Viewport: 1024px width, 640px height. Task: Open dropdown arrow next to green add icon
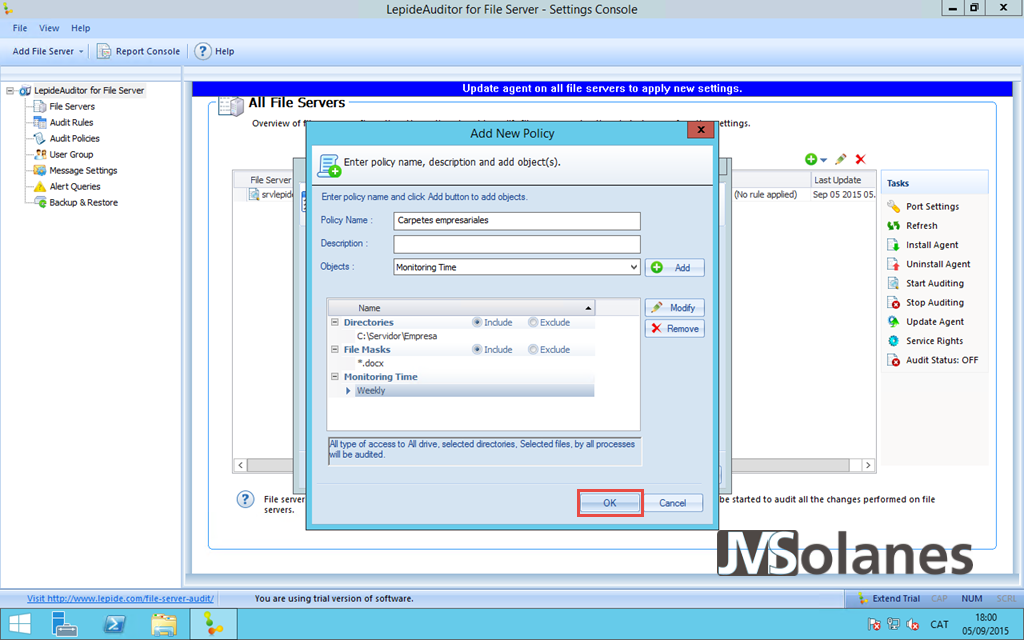pos(824,160)
